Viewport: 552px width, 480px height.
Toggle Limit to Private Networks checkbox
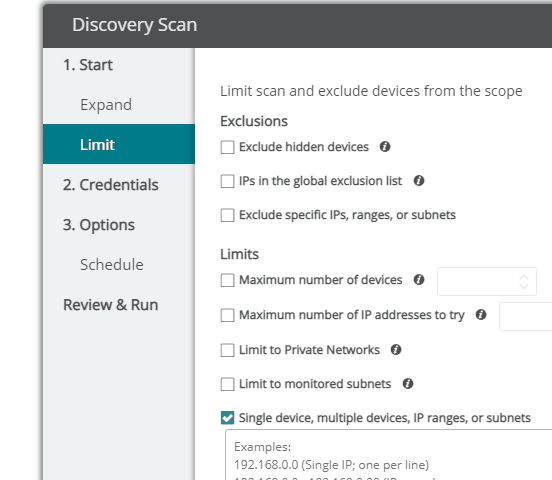[227, 350]
